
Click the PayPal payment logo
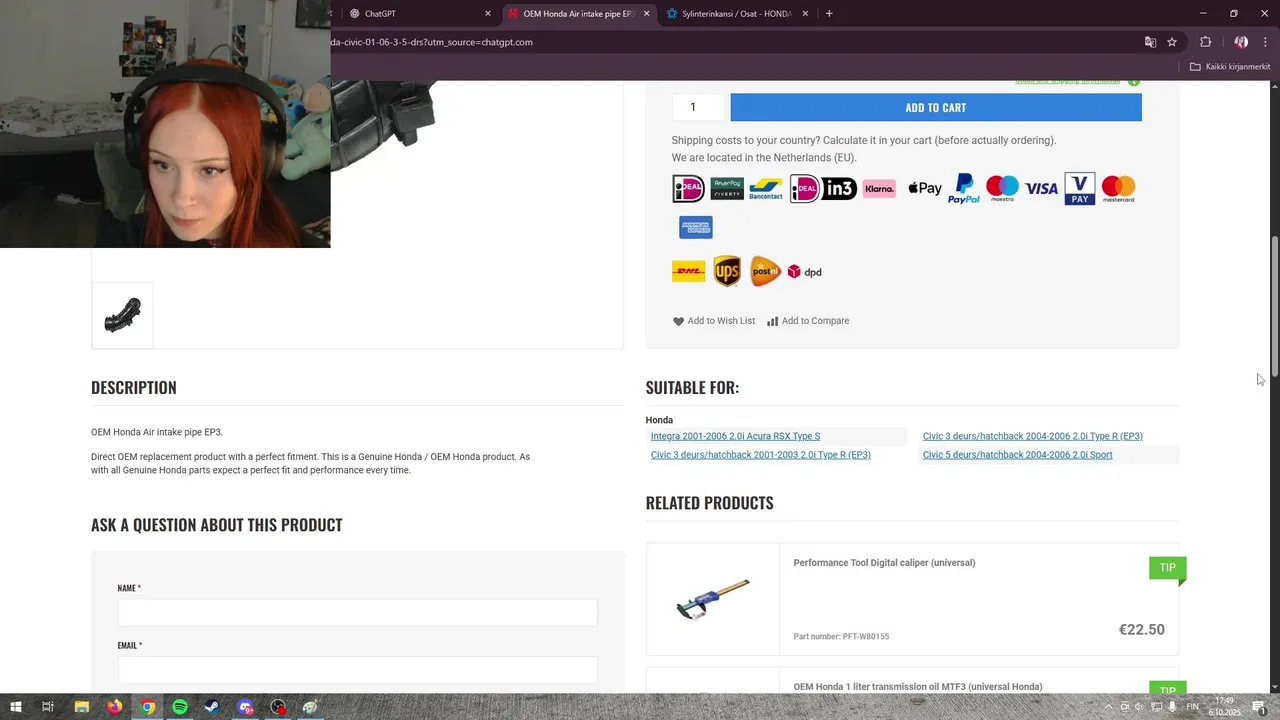pyautogui.click(x=964, y=188)
